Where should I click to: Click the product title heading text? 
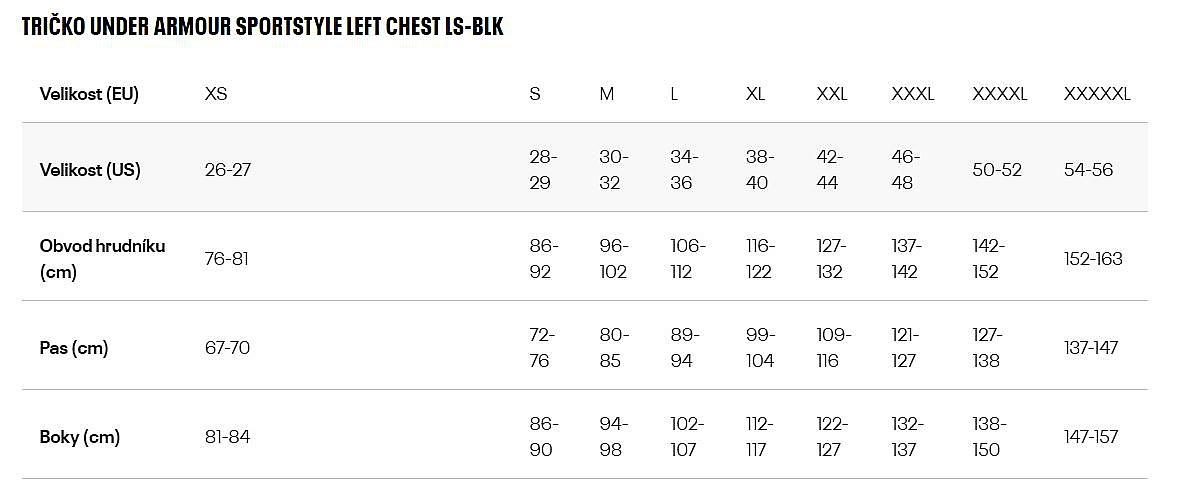262,27
